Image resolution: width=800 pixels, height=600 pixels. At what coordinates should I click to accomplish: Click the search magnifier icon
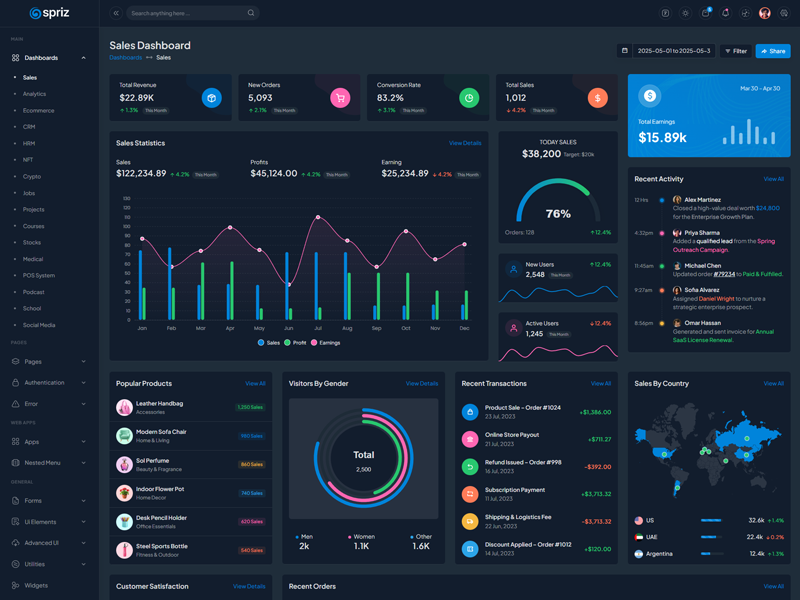251,13
